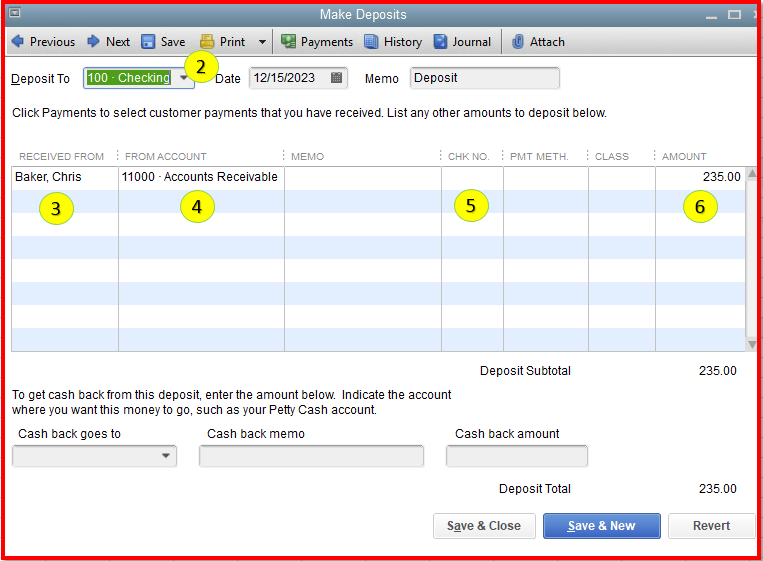Open the transaction Journal
Viewport: 763px width, 561px height.
tap(462, 42)
